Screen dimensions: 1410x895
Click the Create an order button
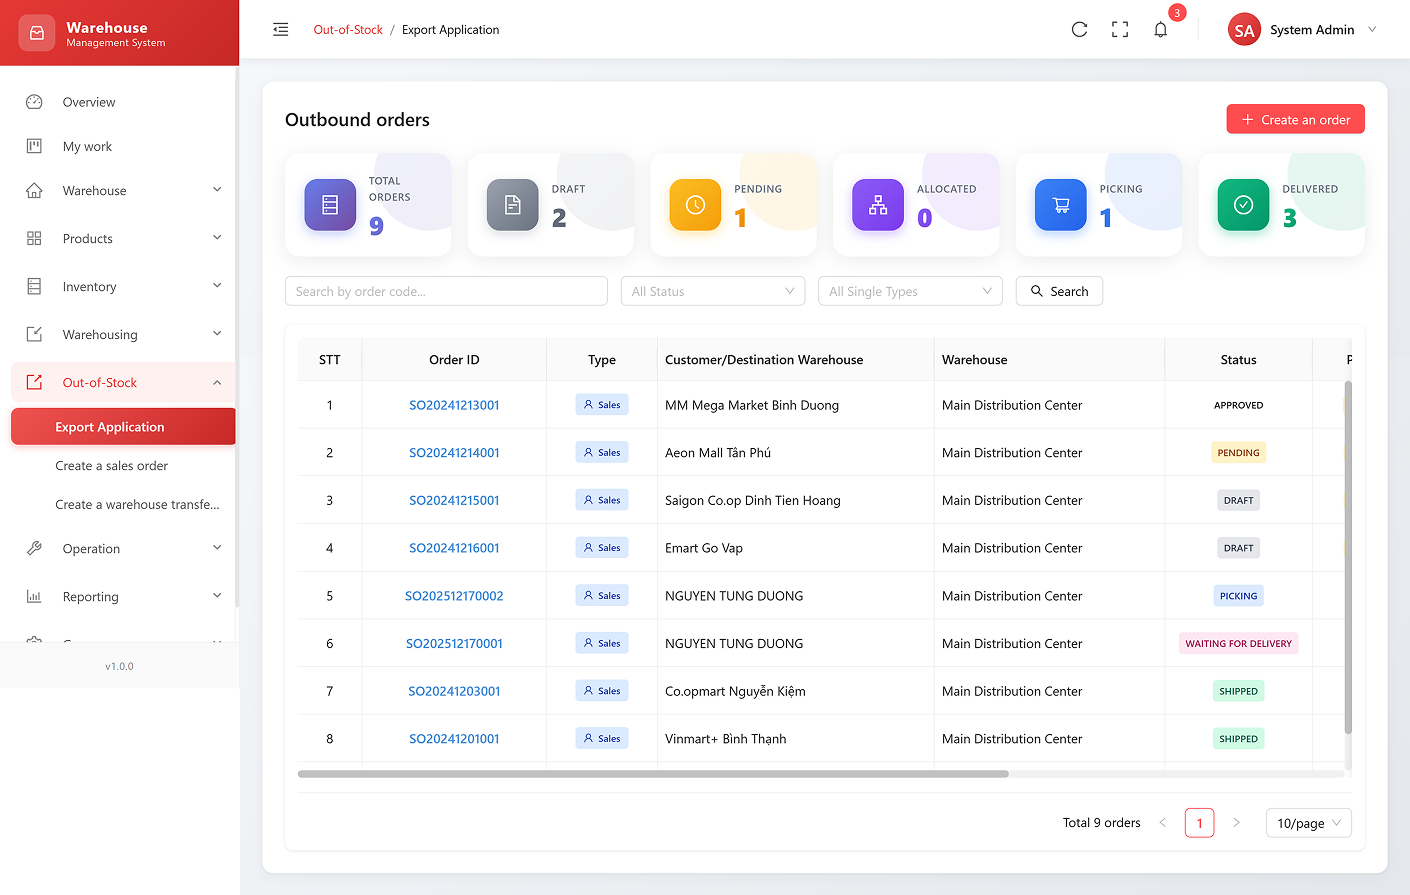click(1295, 120)
